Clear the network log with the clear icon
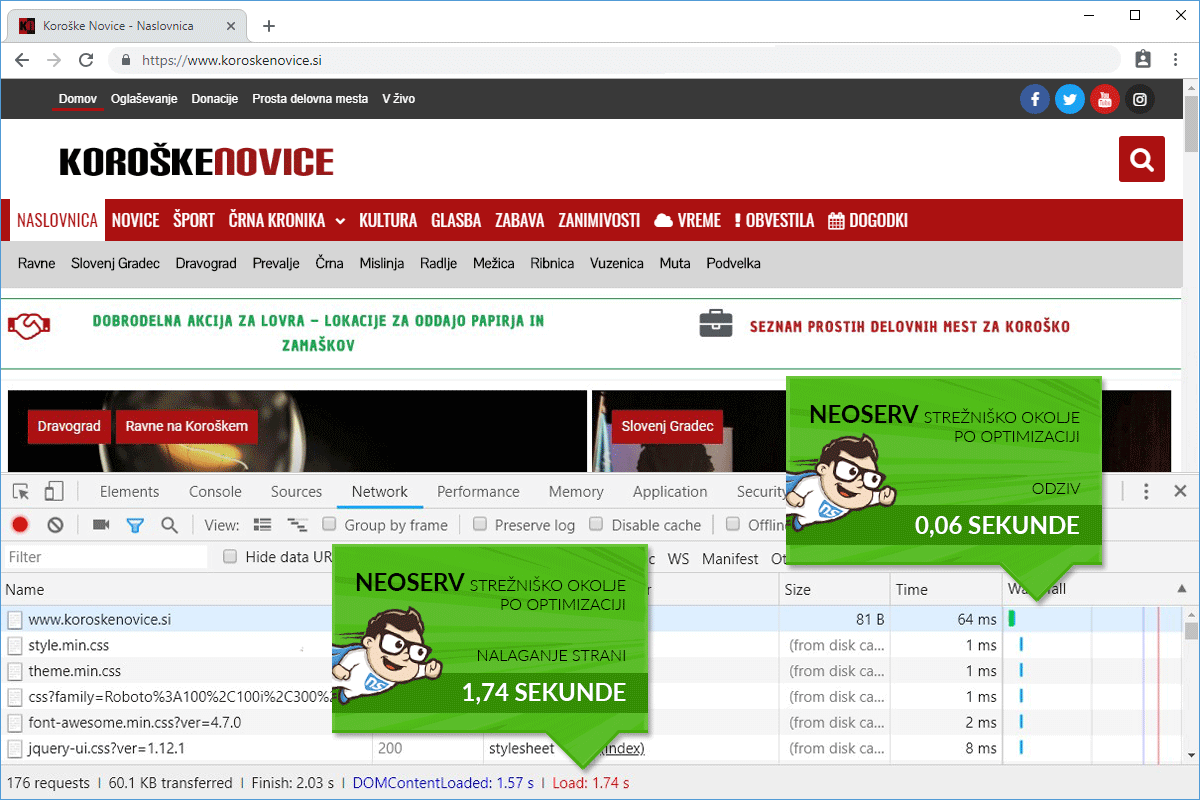This screenshot has height=800, width=1200. [56, 525]
